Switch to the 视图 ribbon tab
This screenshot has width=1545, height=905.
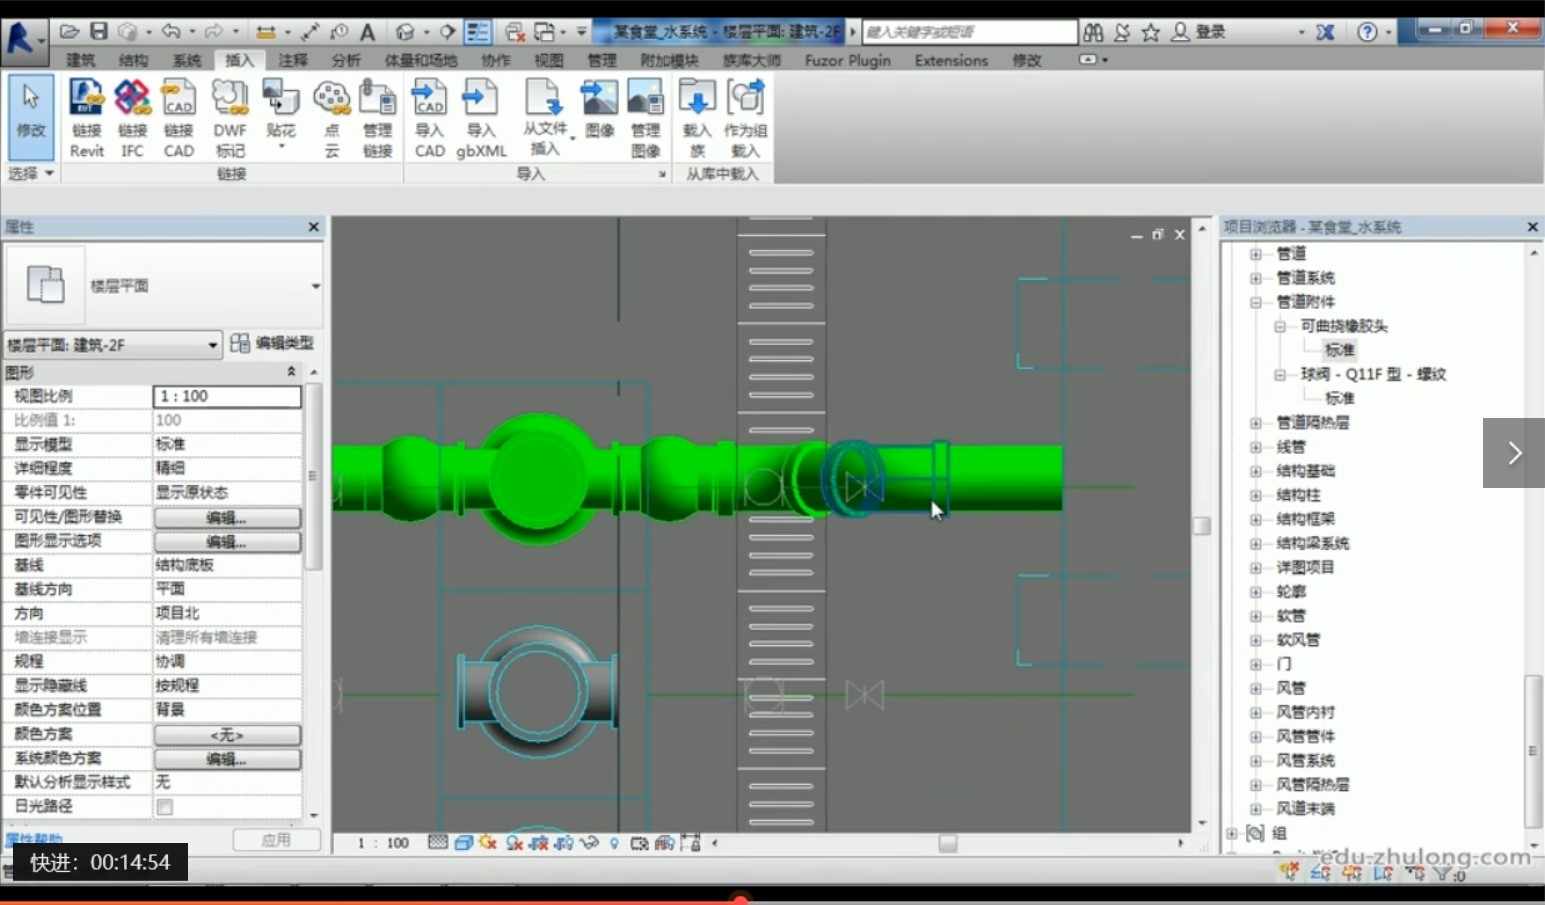(548, 60)
